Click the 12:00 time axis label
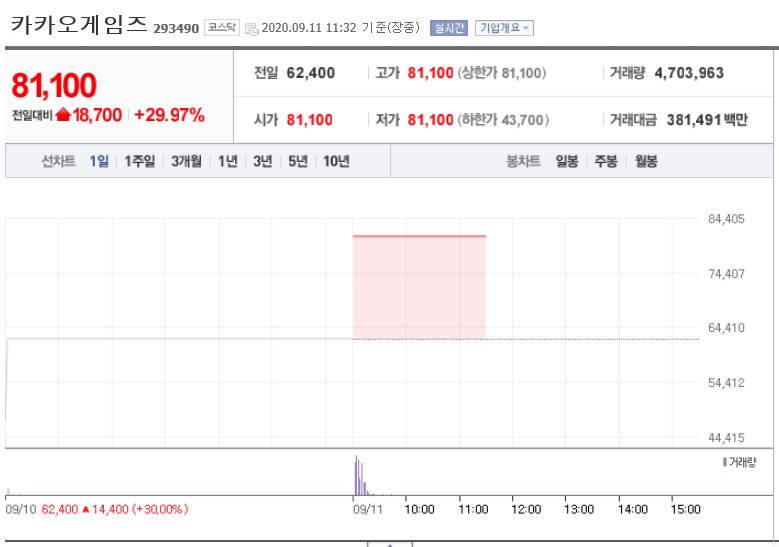This screenshot has width=779, height=547. [x=526, y=509]
